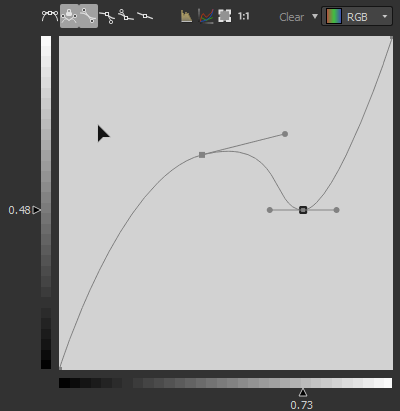Click the Clear button
400x411 pixels.
point(292,17)
